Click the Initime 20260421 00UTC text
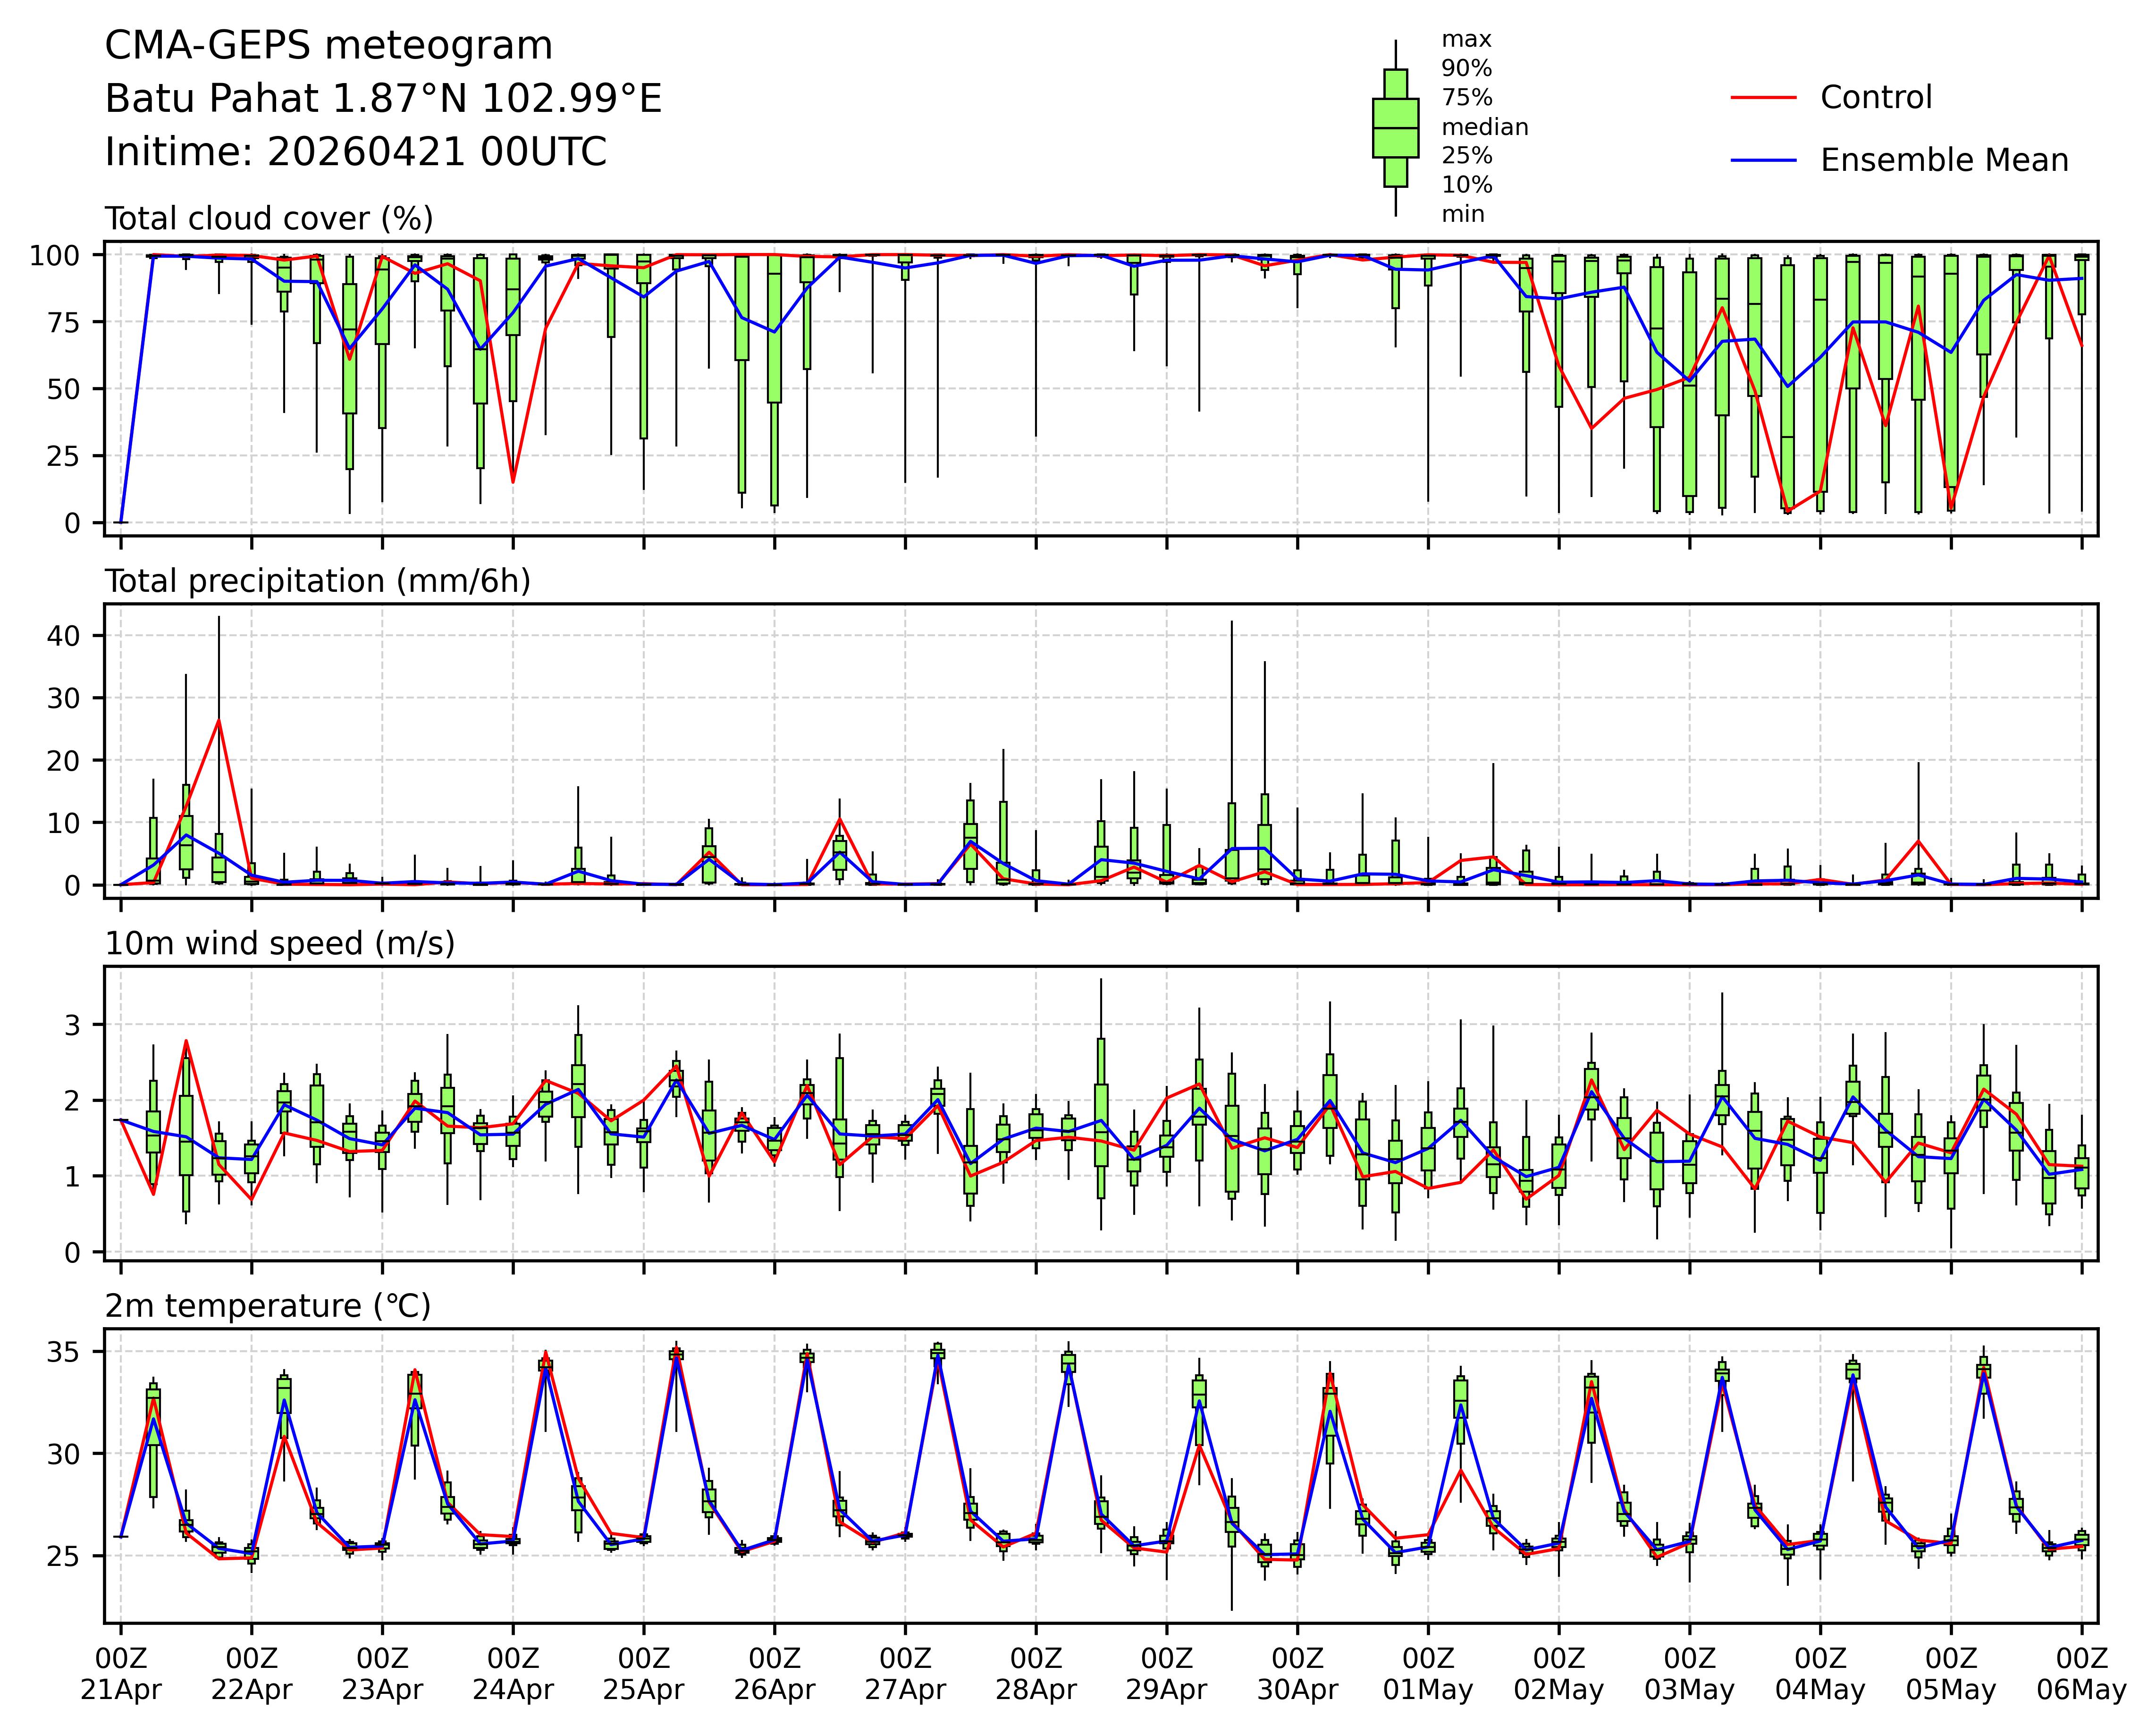This screenshot has width=2156, height=1733. pos(356,152)
